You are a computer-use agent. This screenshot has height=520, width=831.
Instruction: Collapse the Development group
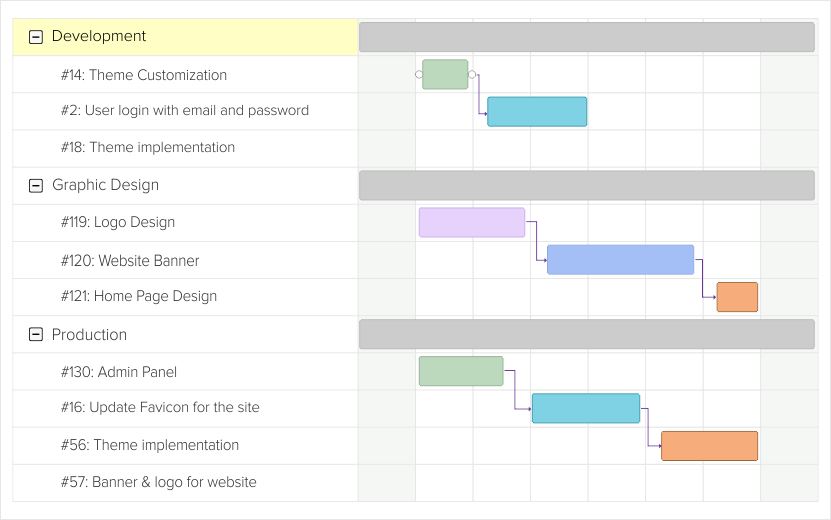tap(36, 37)
